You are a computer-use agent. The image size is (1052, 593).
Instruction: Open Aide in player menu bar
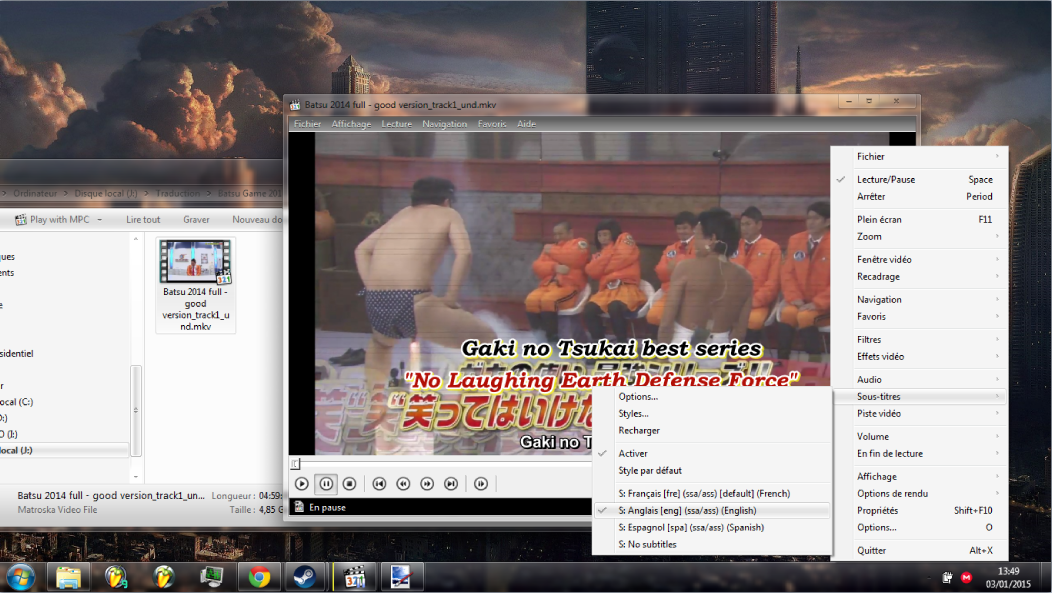[x=526, y=124]
